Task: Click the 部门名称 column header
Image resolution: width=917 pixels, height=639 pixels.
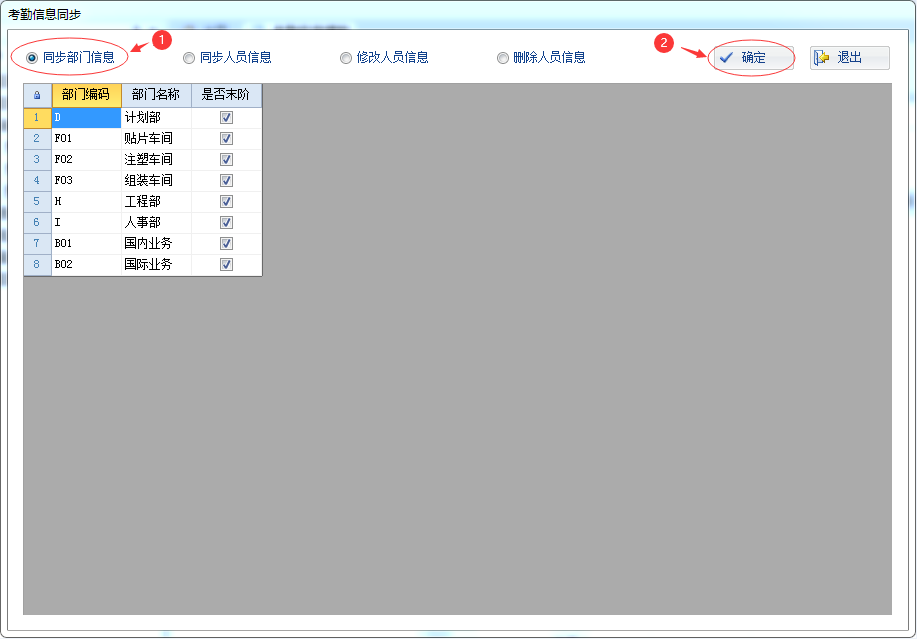Action: [156, 95]
